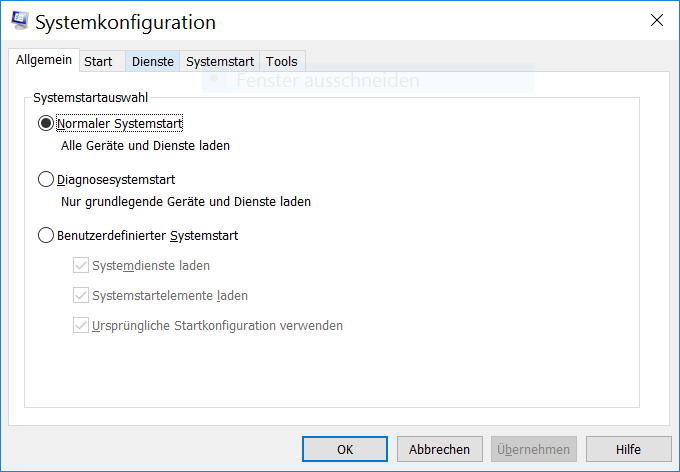Click the Übernehmen button
Screen dimensions: 680x472
534,449
